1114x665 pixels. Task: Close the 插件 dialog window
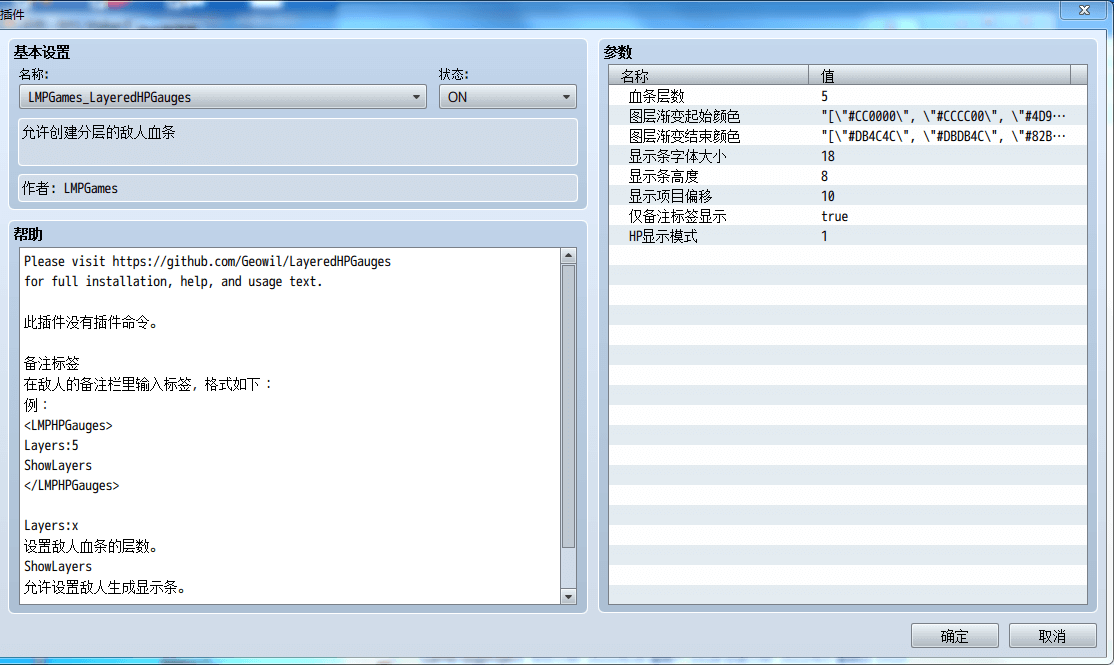[x=1084, y=10]
